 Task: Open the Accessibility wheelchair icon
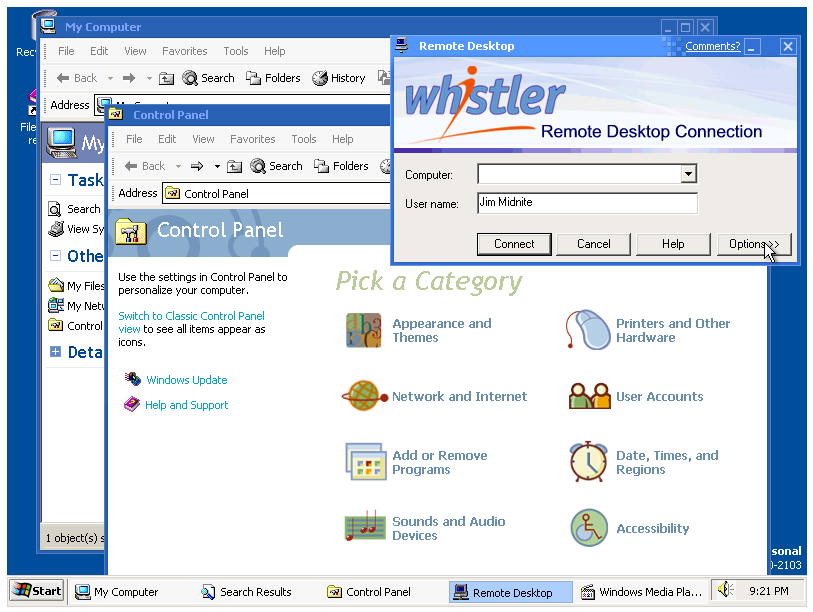[x=589, y=528]
